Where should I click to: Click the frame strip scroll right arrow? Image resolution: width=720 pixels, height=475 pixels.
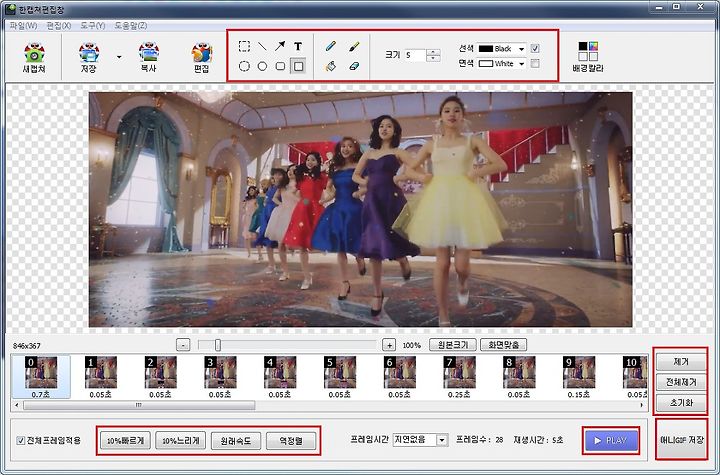pos(641,405)
